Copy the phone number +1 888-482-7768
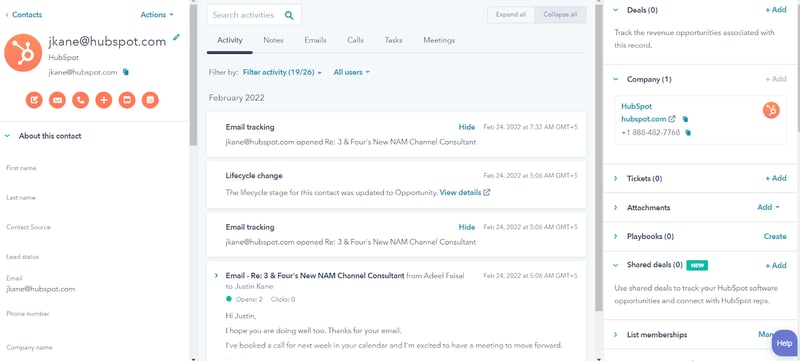The height and width of the screenshot is (361, 800). 688,133
